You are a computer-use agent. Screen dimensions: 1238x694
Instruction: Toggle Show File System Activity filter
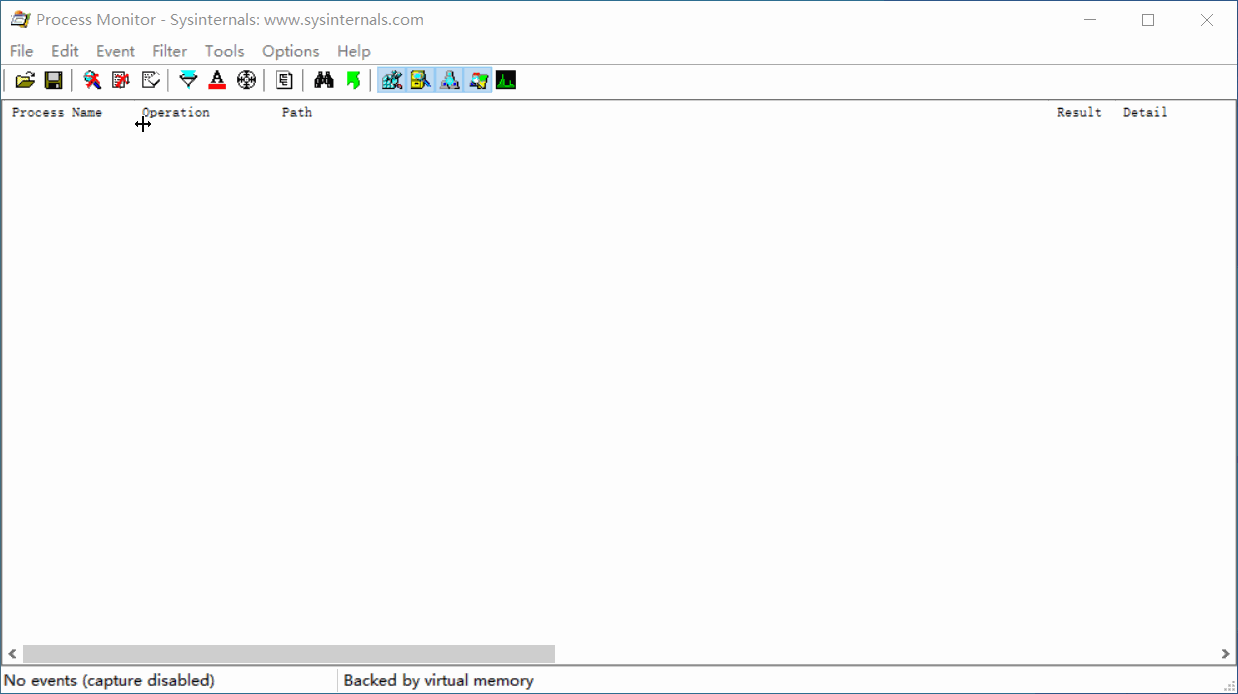click(420, 80)
